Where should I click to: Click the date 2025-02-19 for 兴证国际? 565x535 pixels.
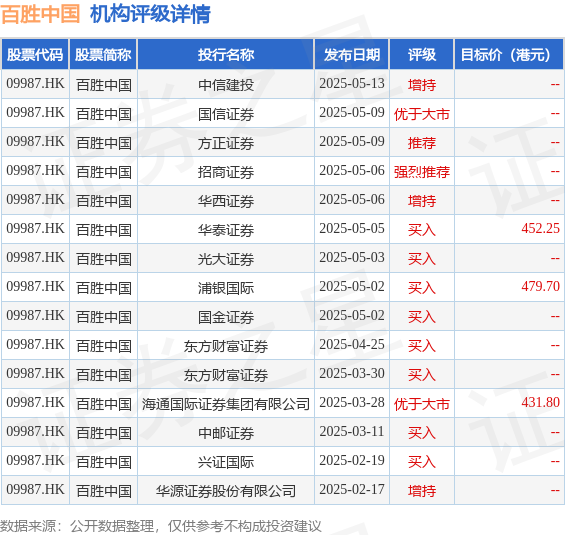pyautogui.click(x=352, y=460)
